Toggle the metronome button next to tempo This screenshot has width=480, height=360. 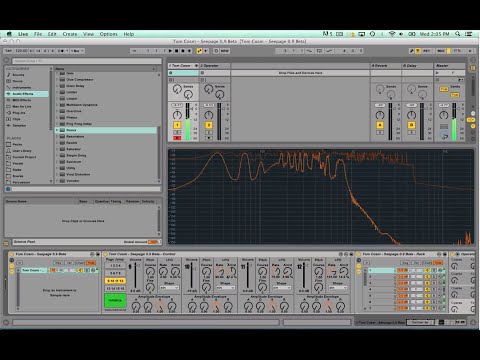click(62, 51)
